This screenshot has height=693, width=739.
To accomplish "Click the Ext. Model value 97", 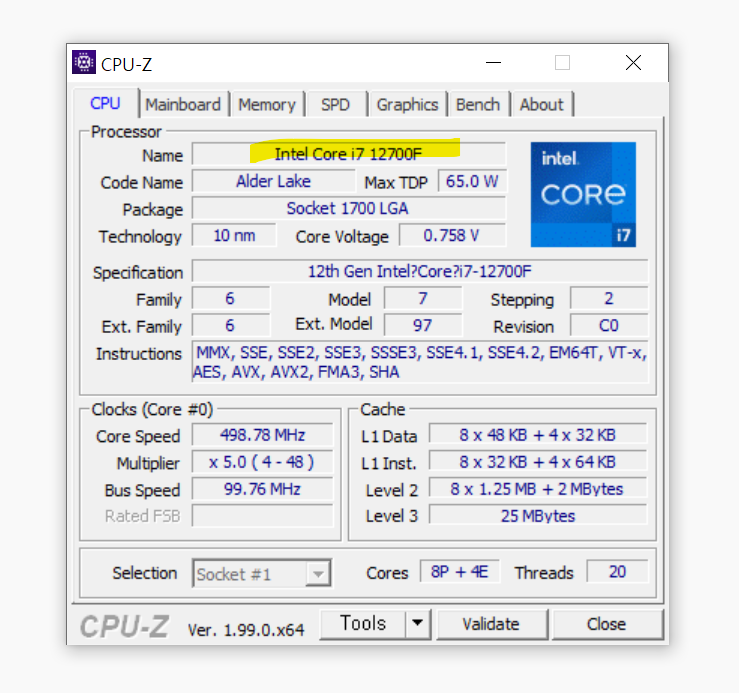I will pos(423,325).
